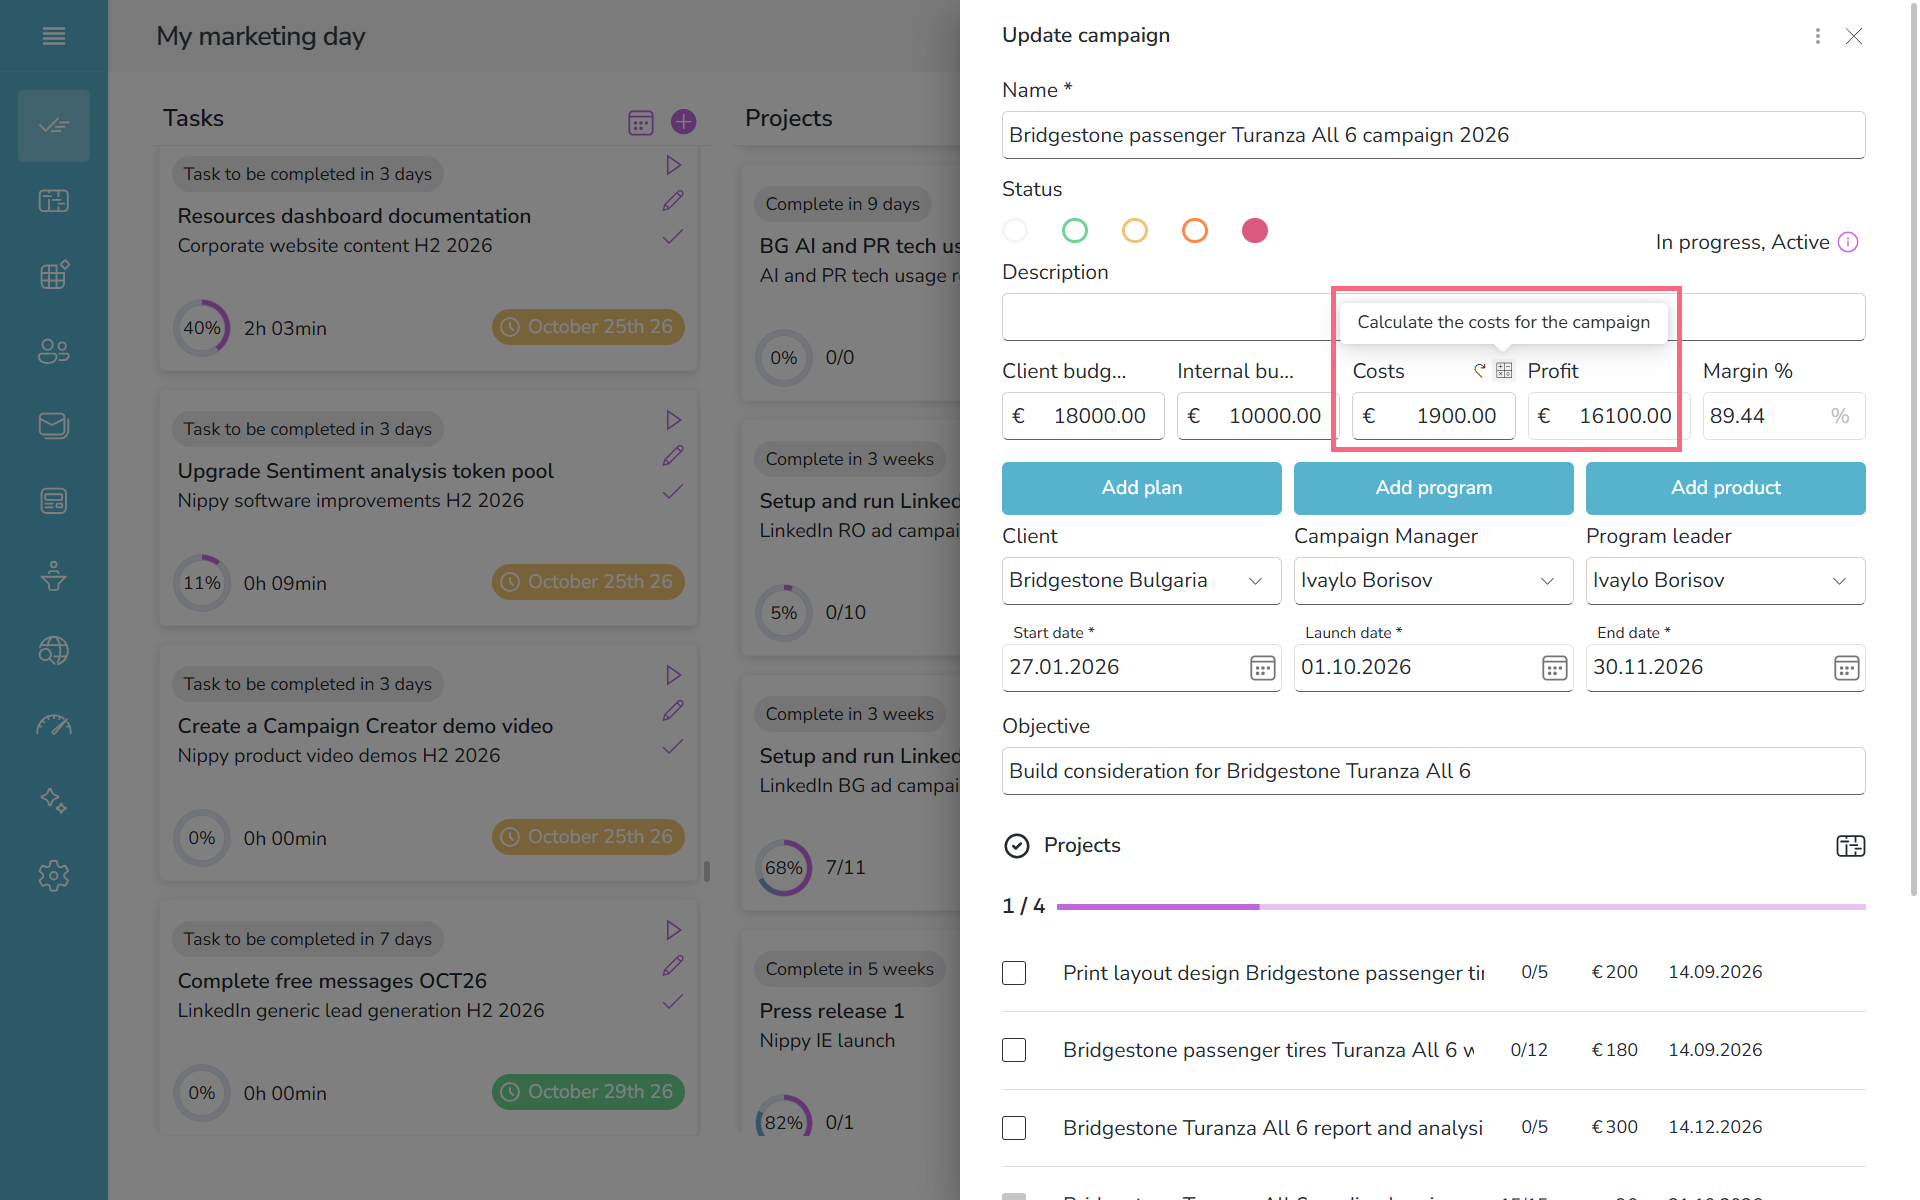Expand the Client dropdown Bridgestone Bulgaria
This screenshot has height=1200, width=1920.
[1142, 581]
